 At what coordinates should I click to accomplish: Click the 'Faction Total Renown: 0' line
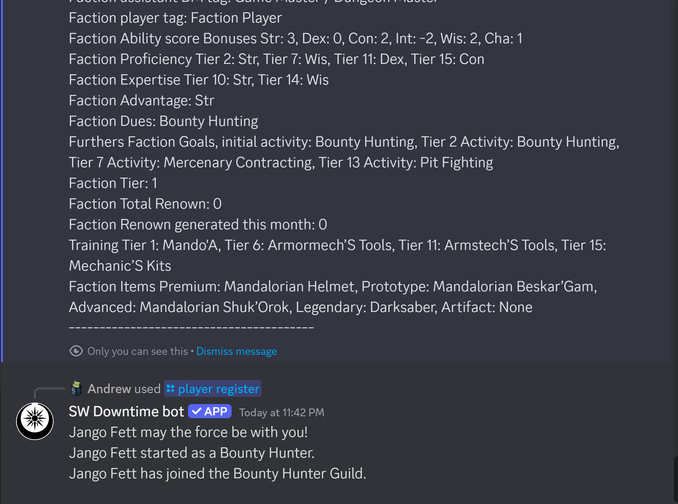pos(145,204)
